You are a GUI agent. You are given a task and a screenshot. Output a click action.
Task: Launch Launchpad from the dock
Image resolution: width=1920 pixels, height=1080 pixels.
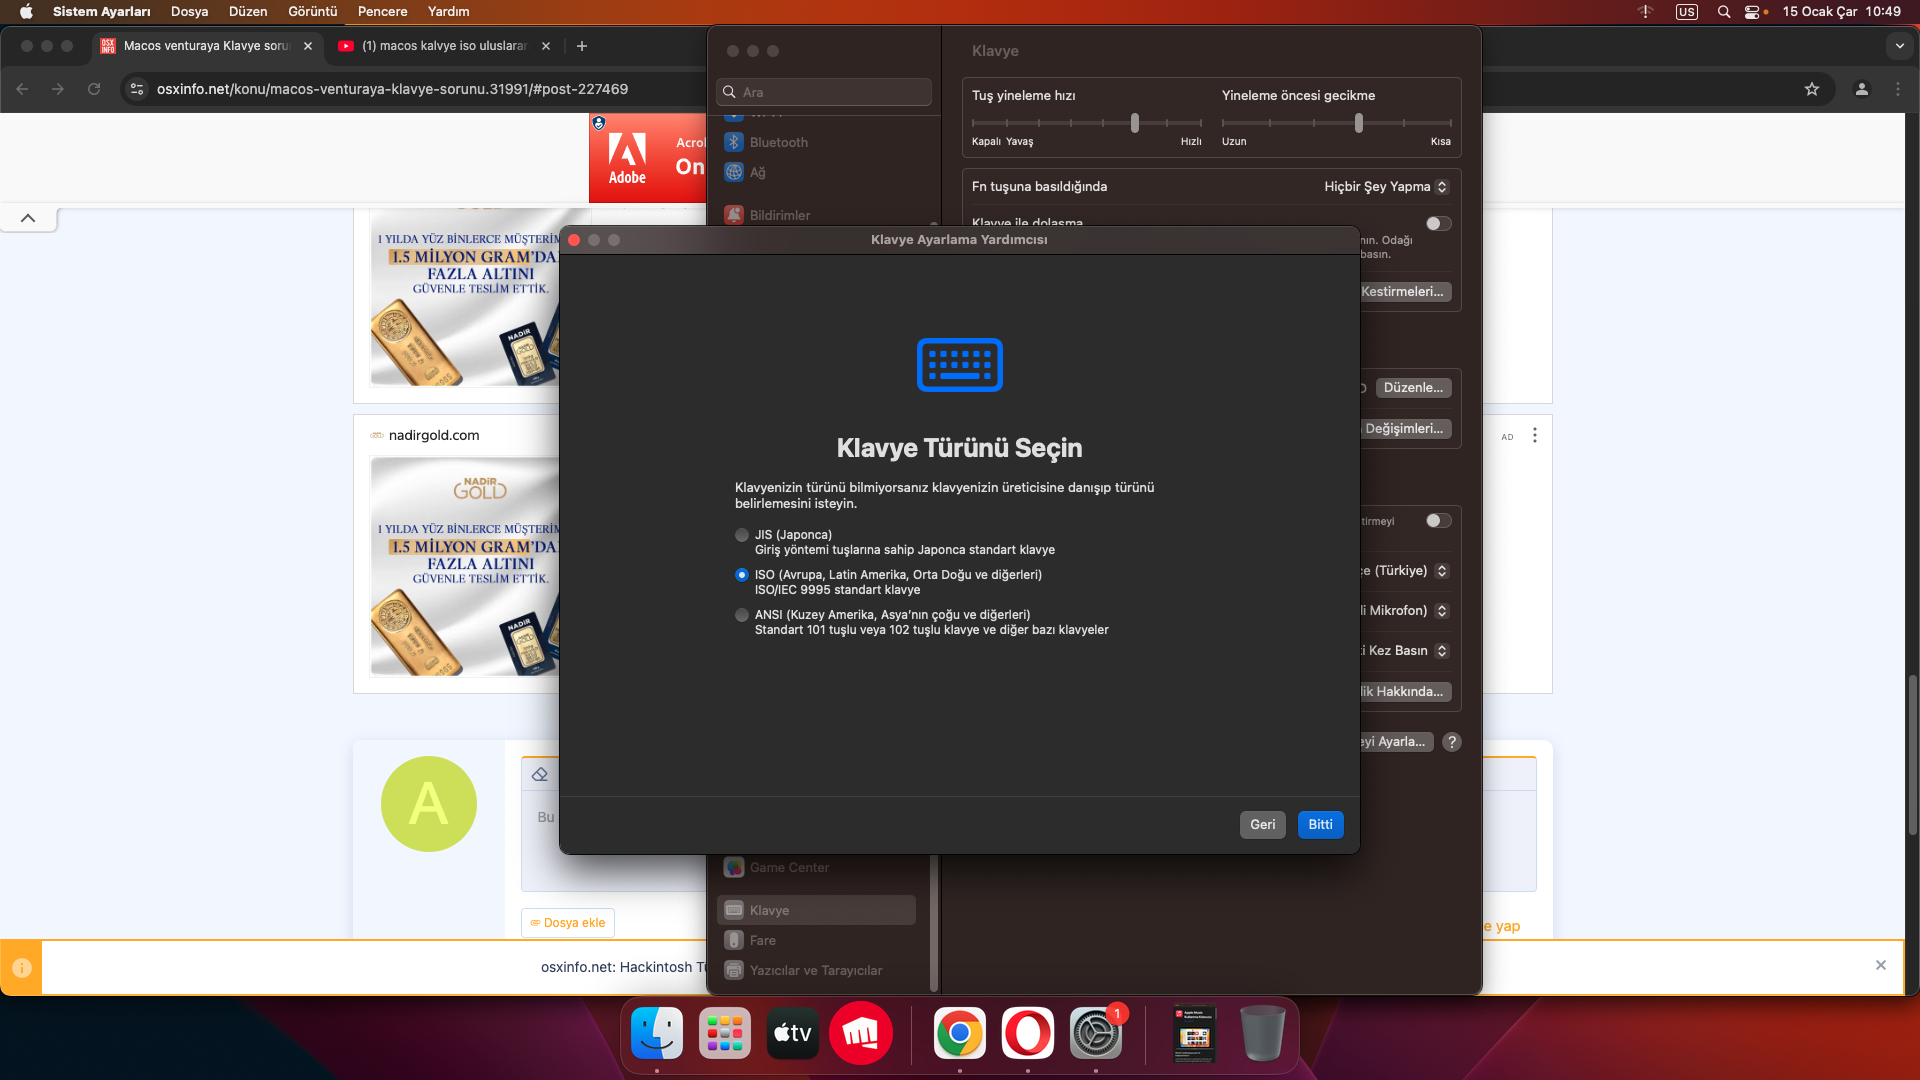point(725,1033)
